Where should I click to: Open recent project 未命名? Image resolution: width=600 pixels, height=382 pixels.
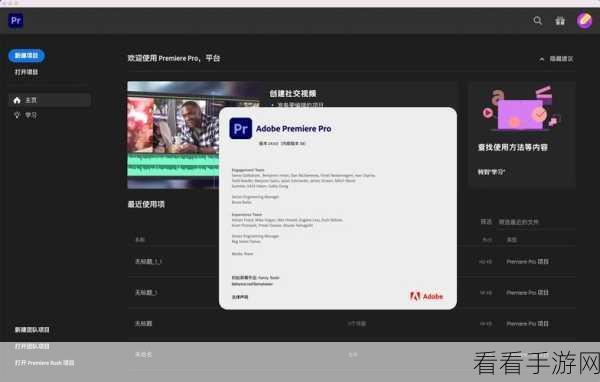pyautogui.click(x=143, y=355)
